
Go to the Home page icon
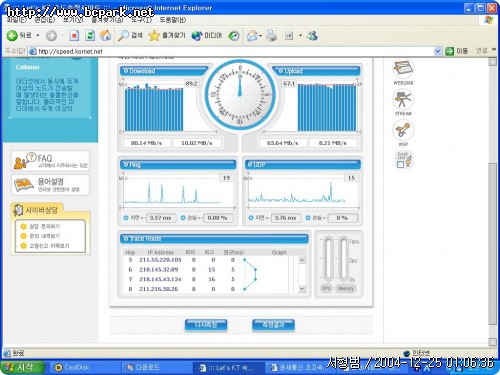coord(105,35)
